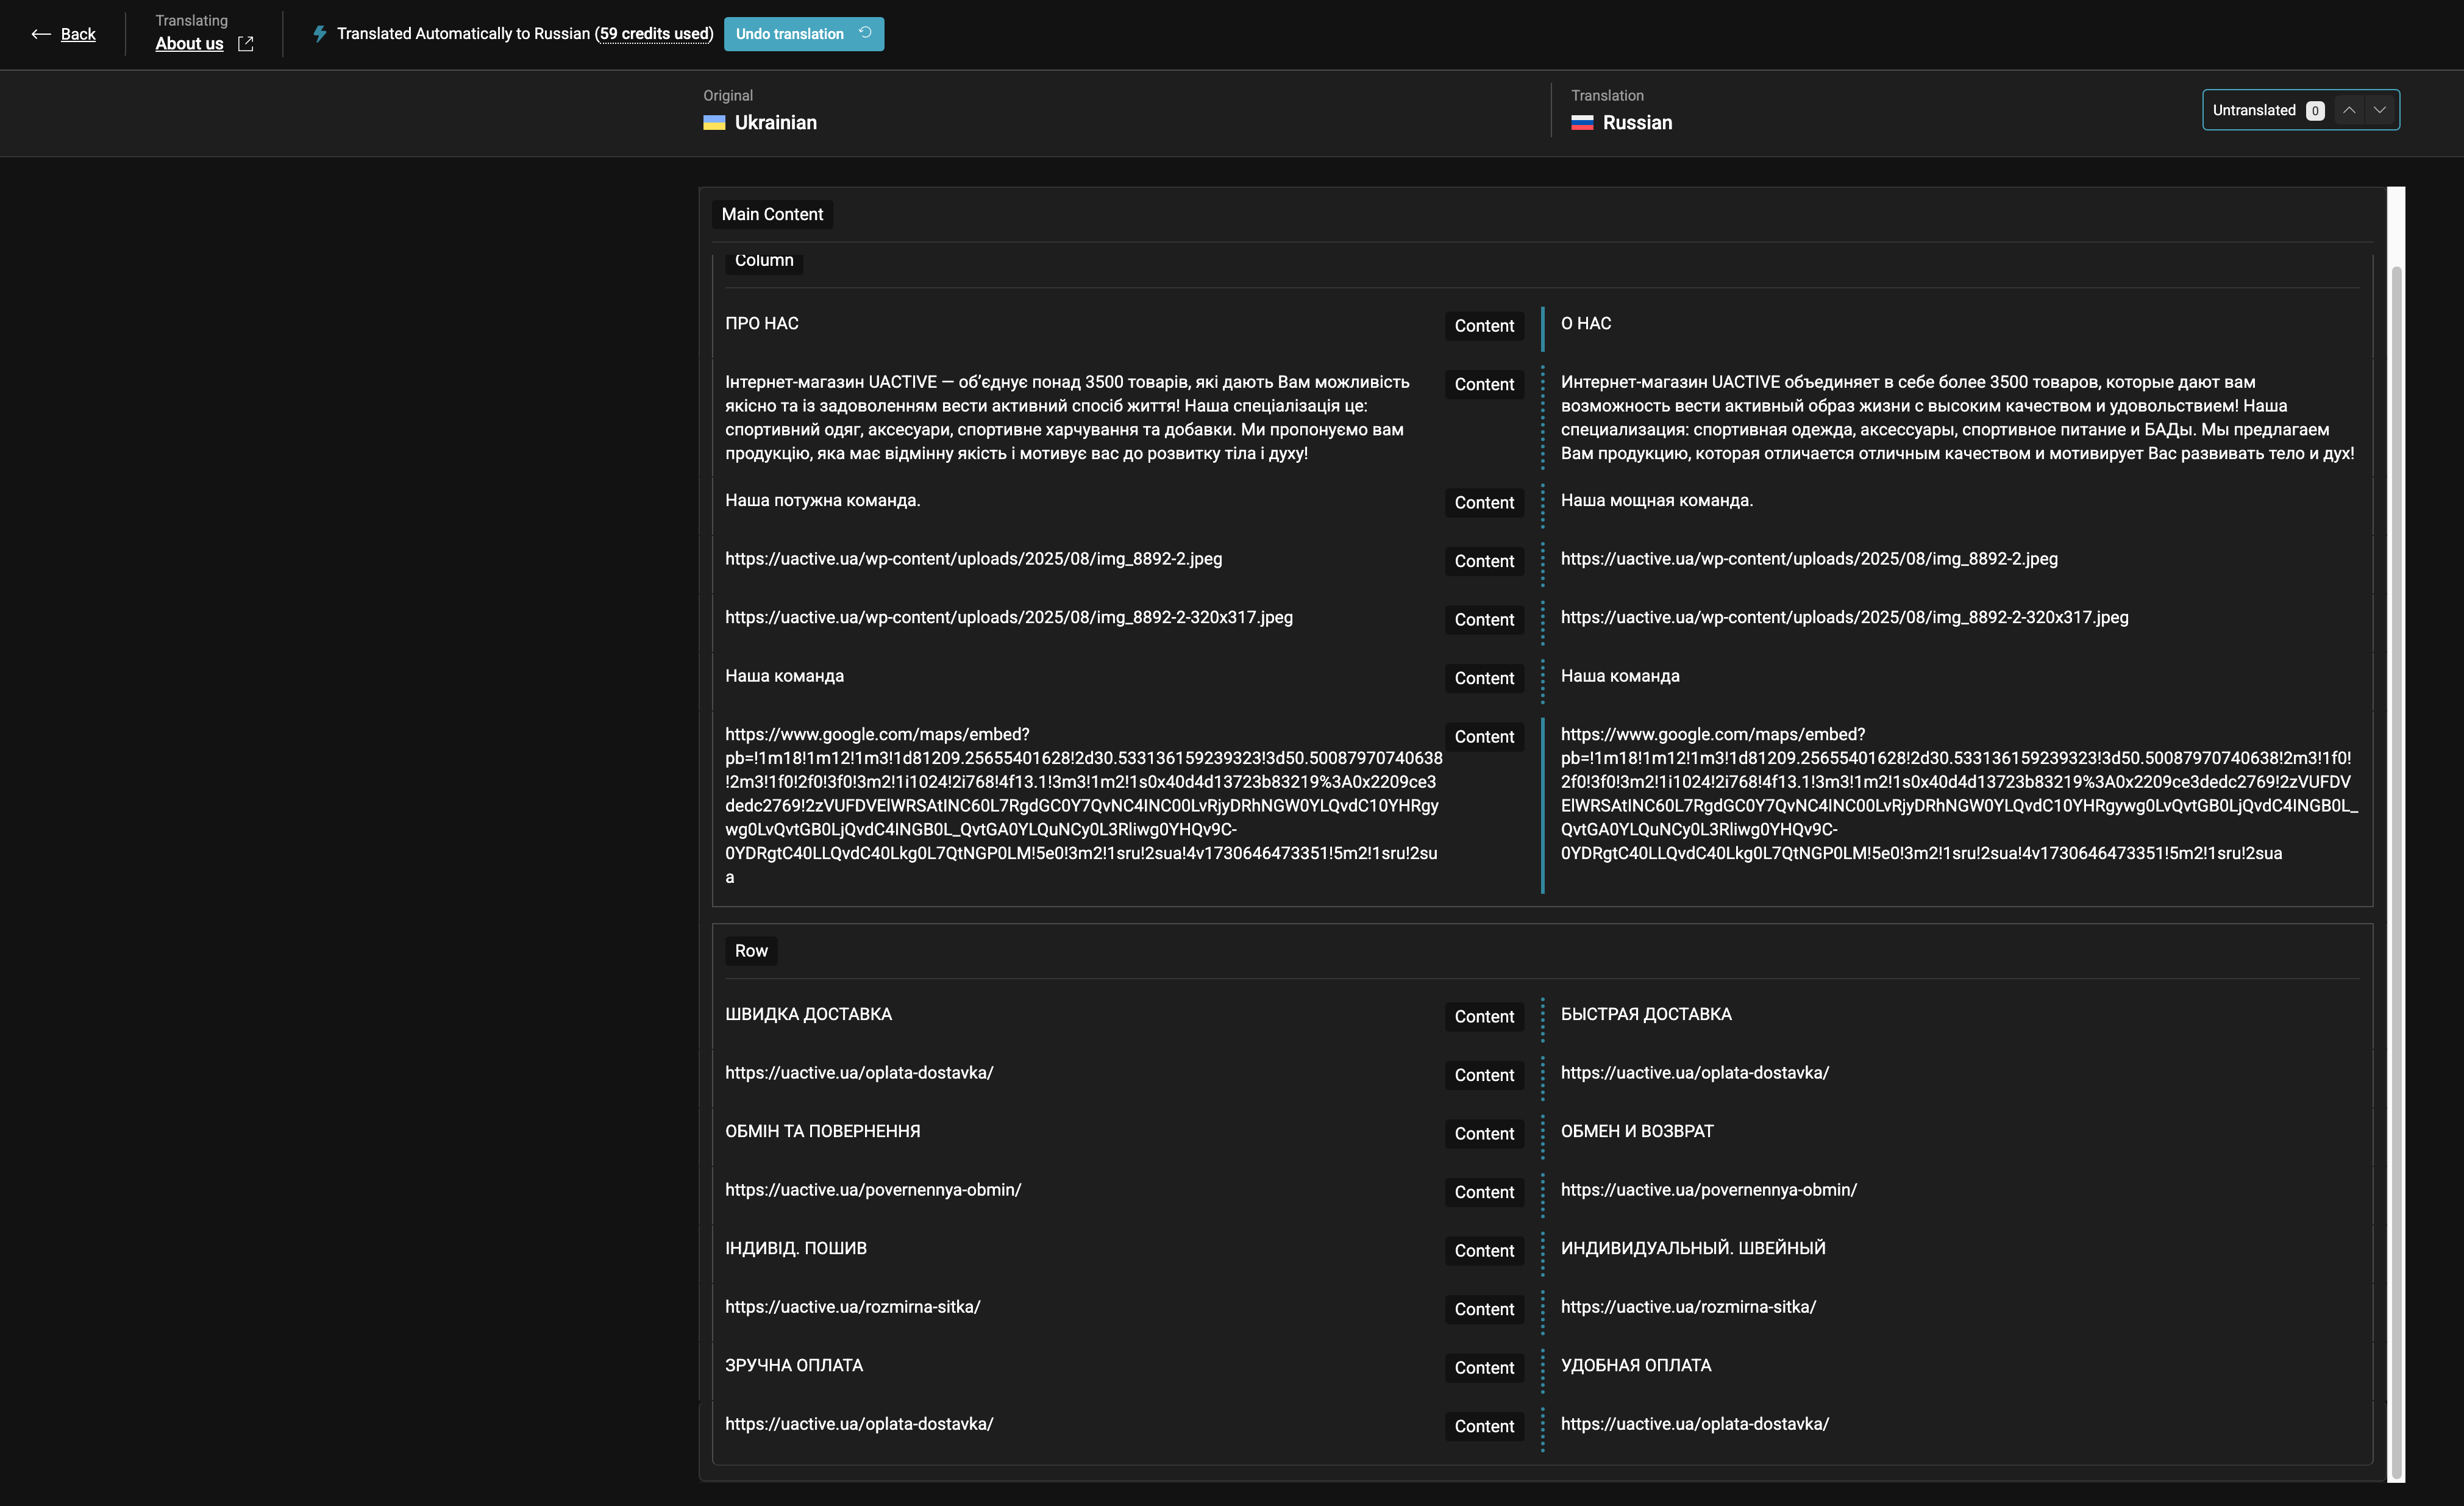Click the Ukrainian flag icon
Image resolution: width=2464 pixels, height=1506 pixels.
714,123
